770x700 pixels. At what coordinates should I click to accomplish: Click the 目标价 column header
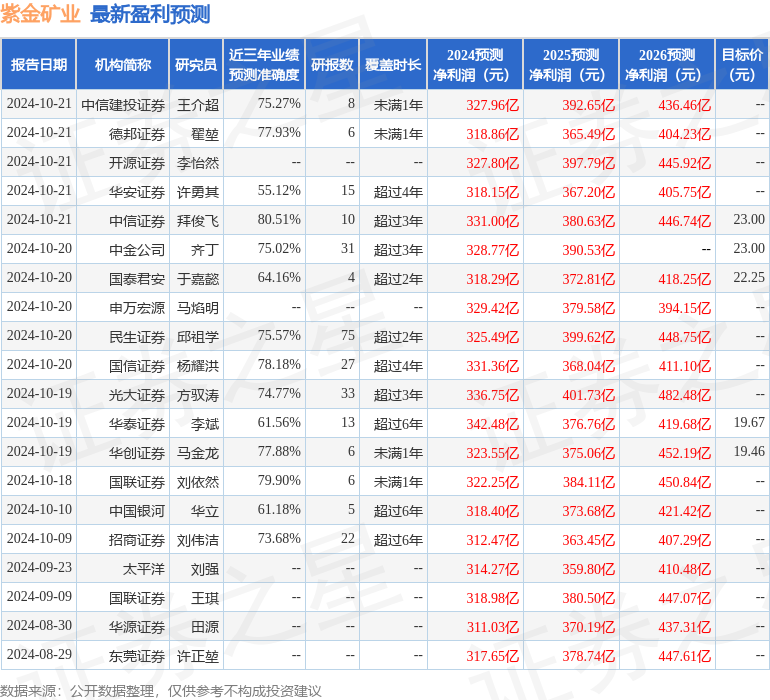click(x=742, y=64)
